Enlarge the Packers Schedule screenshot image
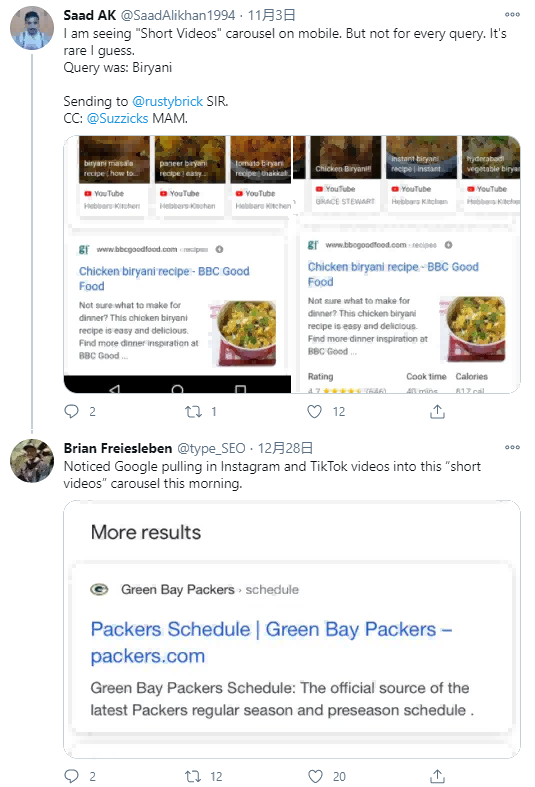 (x=292, y=629)
